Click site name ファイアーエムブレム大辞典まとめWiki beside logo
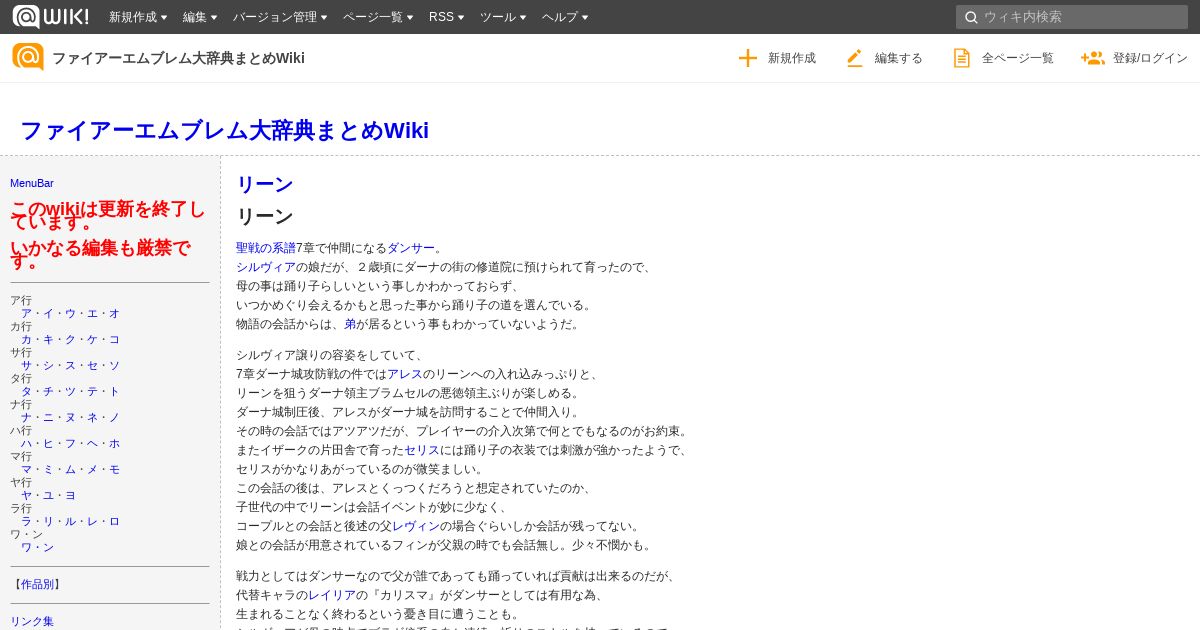The height and width of the screenshot is (630, 1200). (x=178, y=58)
